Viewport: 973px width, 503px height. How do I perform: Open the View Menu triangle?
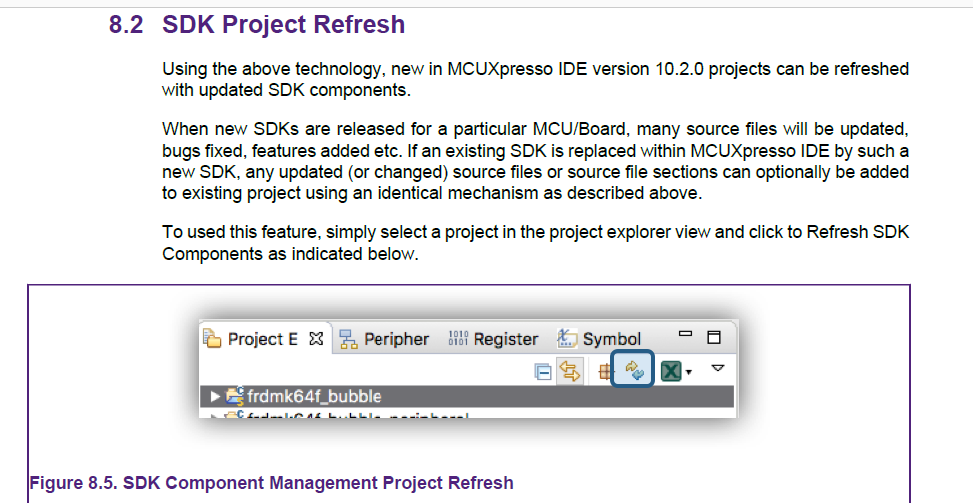(x=717, y=369)
